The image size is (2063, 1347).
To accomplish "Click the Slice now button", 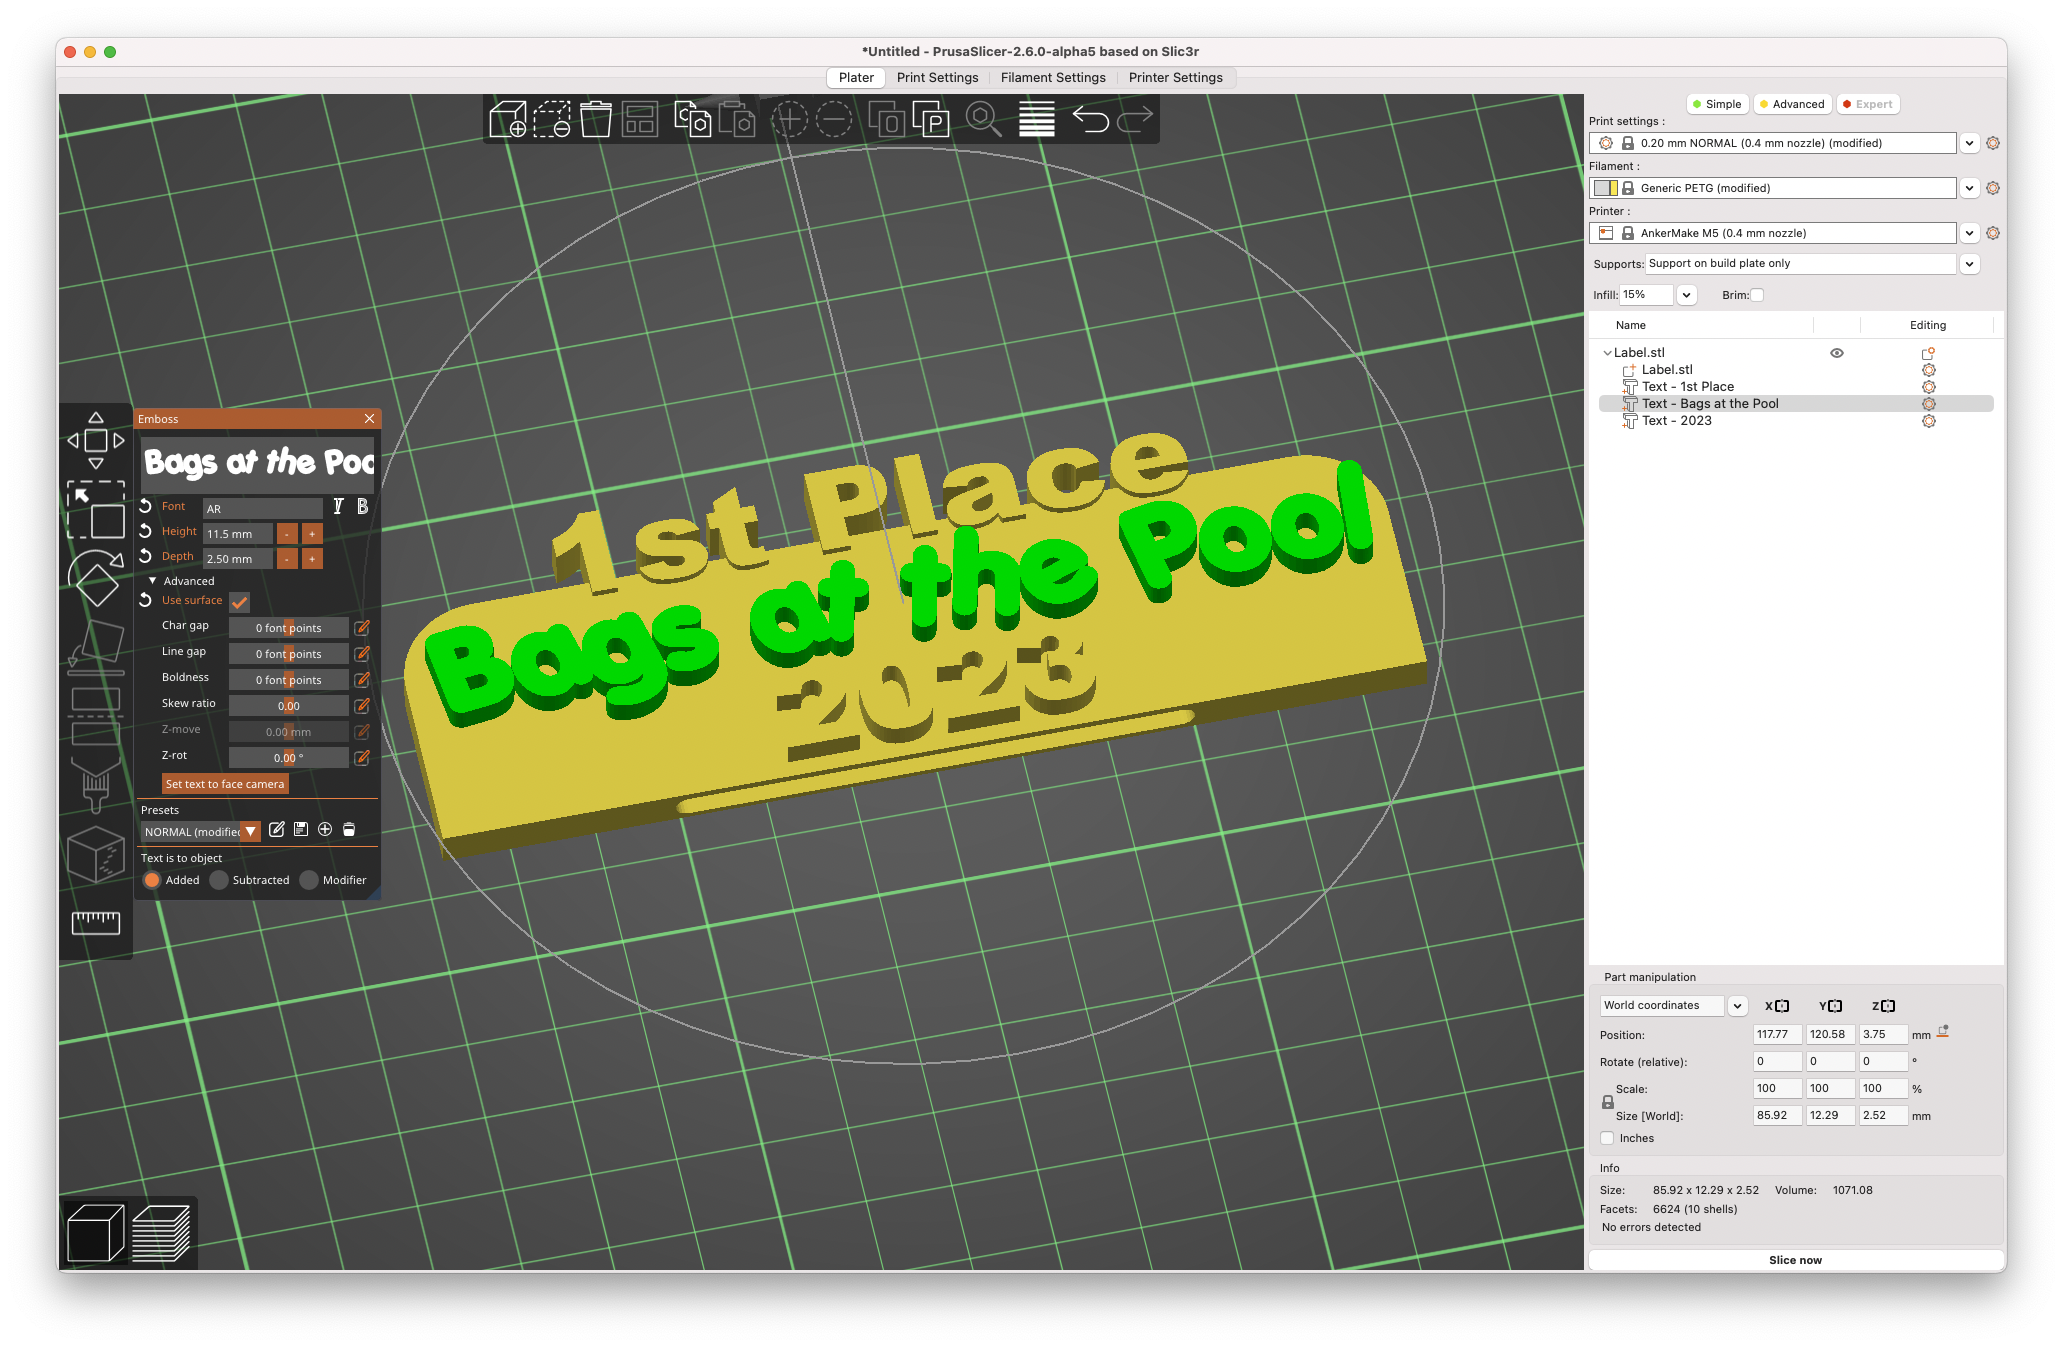I will (x=1795, y=1260).
